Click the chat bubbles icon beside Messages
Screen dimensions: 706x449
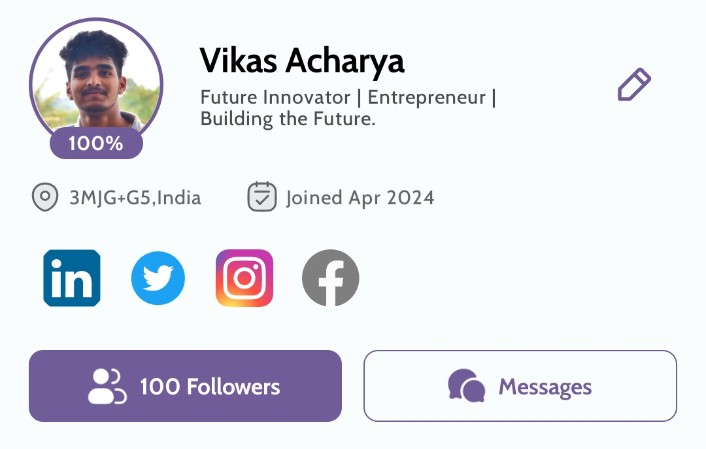[466, 387]
